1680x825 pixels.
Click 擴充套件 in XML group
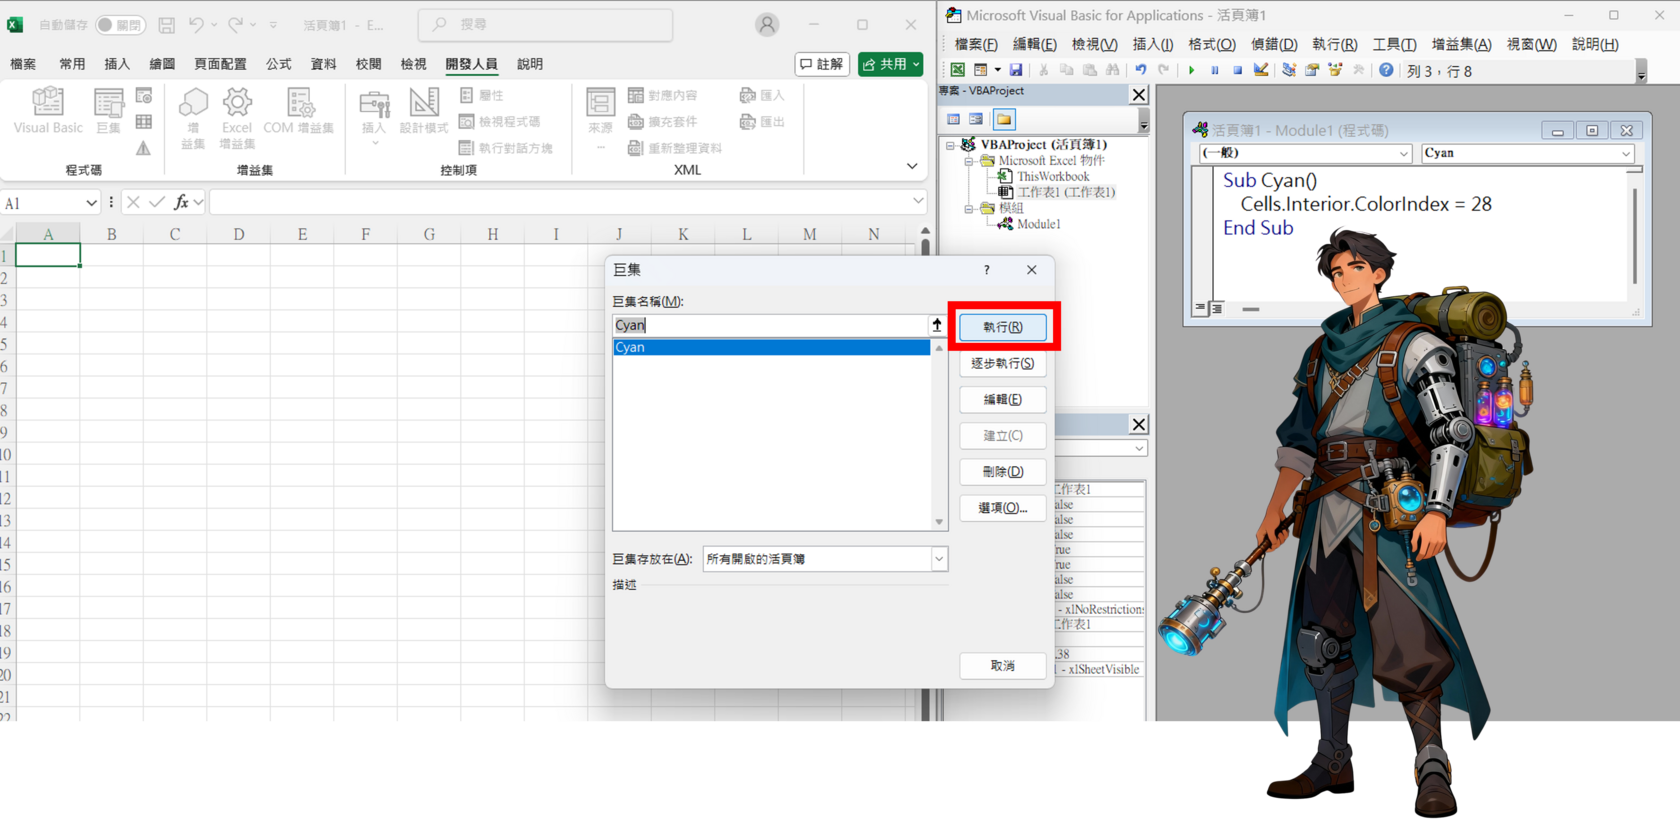pos(662,122)
